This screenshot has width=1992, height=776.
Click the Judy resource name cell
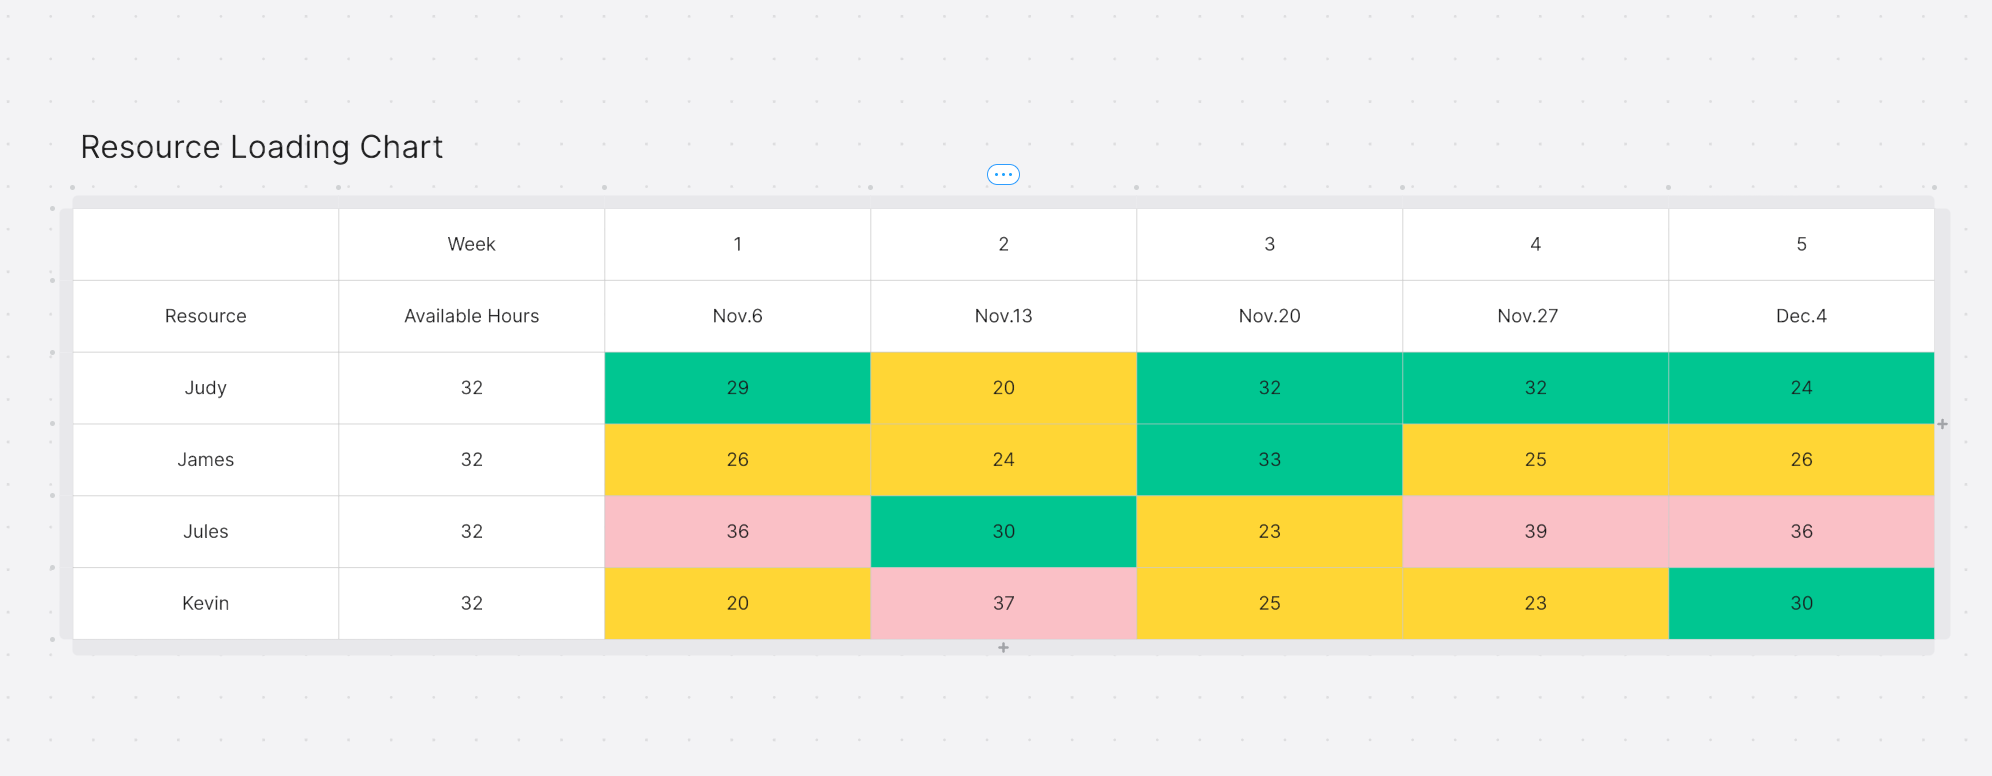tap(205, 388)
